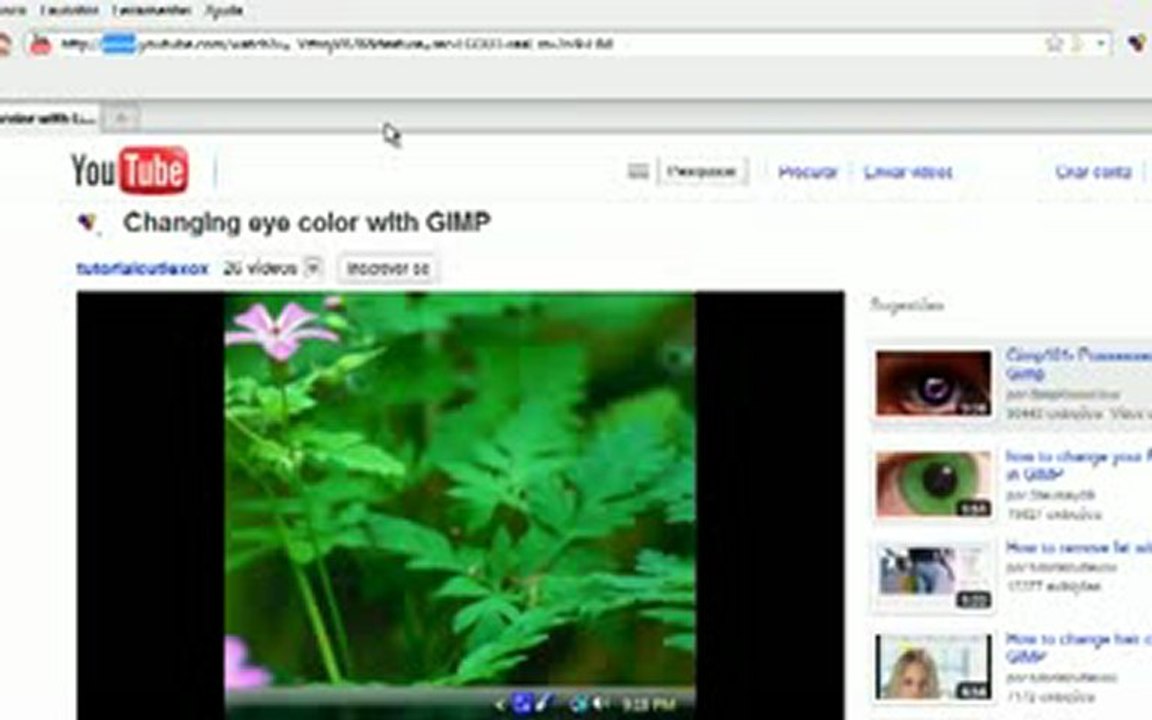
Task: Open the Procurar link
Action: pyautogui.click(x=807, y=172)
